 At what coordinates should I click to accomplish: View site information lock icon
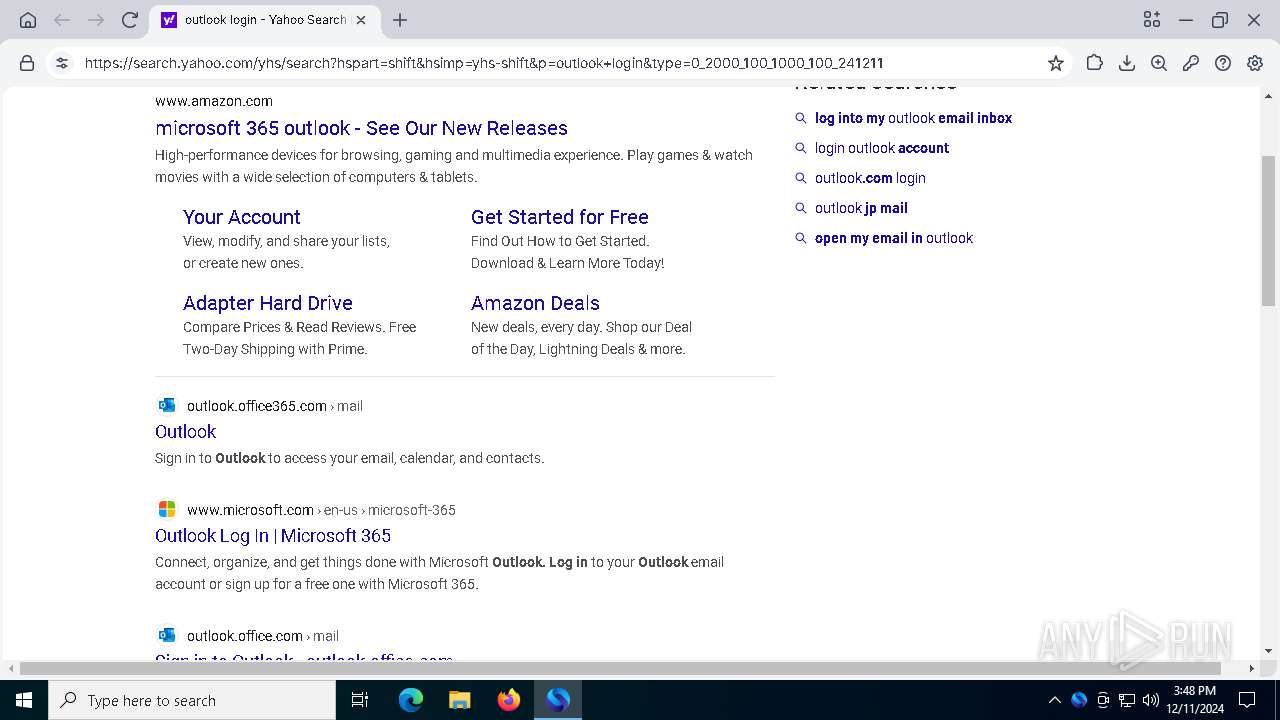[27, 63]
